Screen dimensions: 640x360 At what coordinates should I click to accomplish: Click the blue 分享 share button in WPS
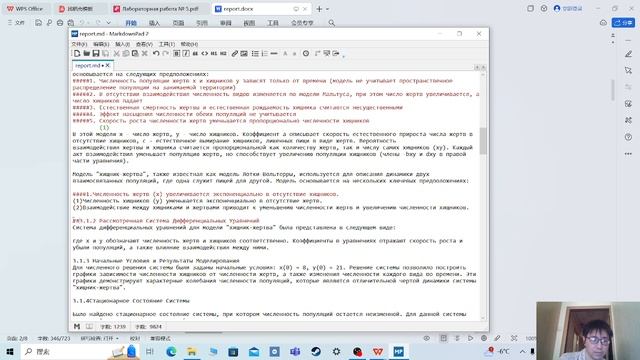pyautogui.click(x=623, y=23)
